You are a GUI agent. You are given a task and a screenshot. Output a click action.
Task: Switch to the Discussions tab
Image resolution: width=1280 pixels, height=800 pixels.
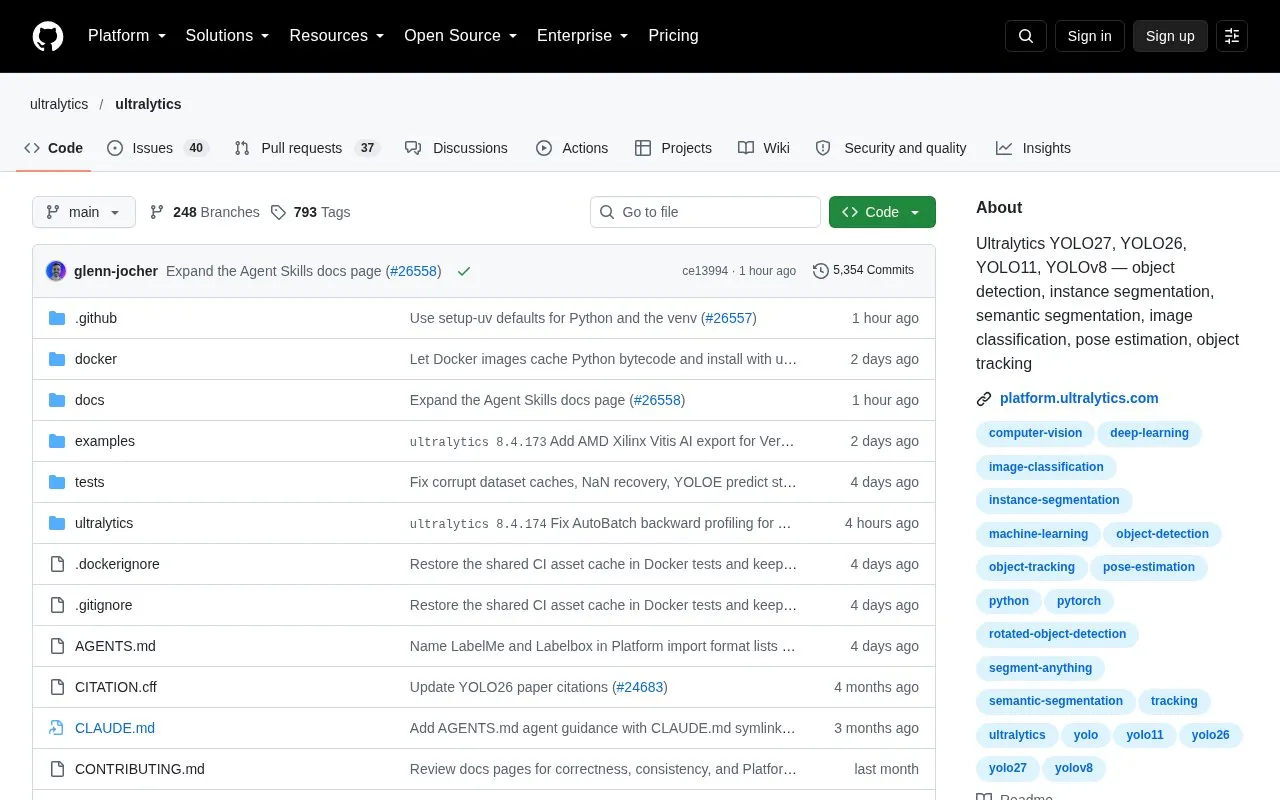[x=456, y=148]
